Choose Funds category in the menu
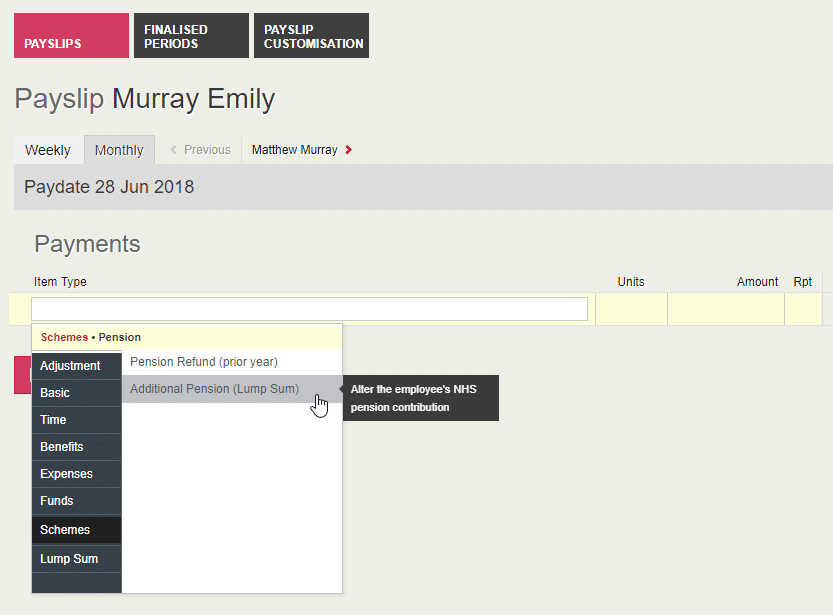This screenshot has width=833, height=615. coord(57,501)
